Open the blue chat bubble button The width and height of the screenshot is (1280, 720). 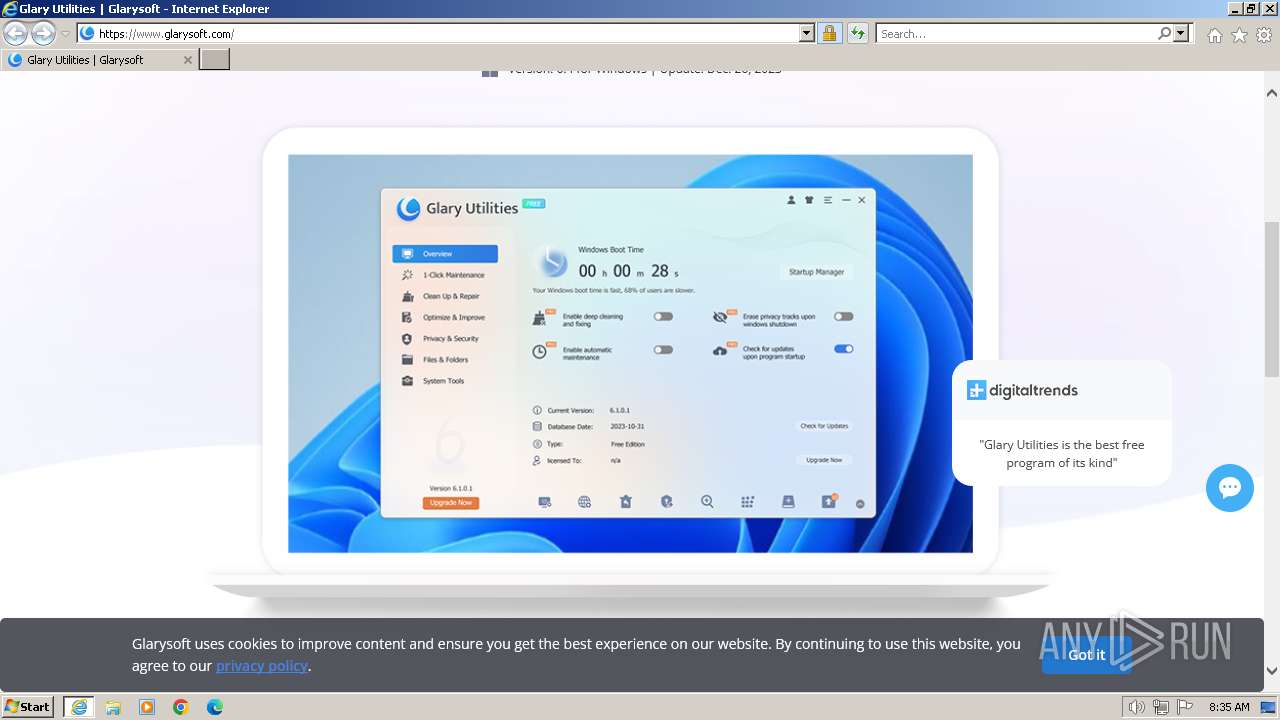pos(1230,488)
